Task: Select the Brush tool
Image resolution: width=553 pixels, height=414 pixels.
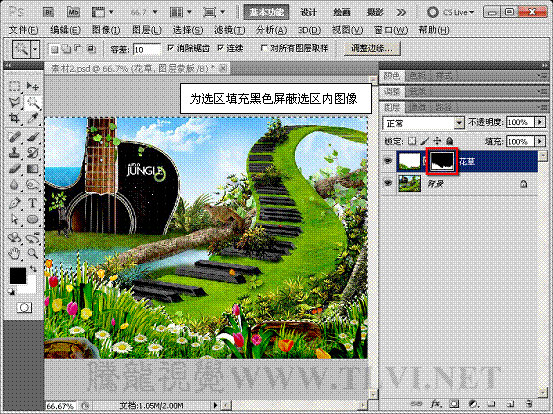Action: pos(32,137)
